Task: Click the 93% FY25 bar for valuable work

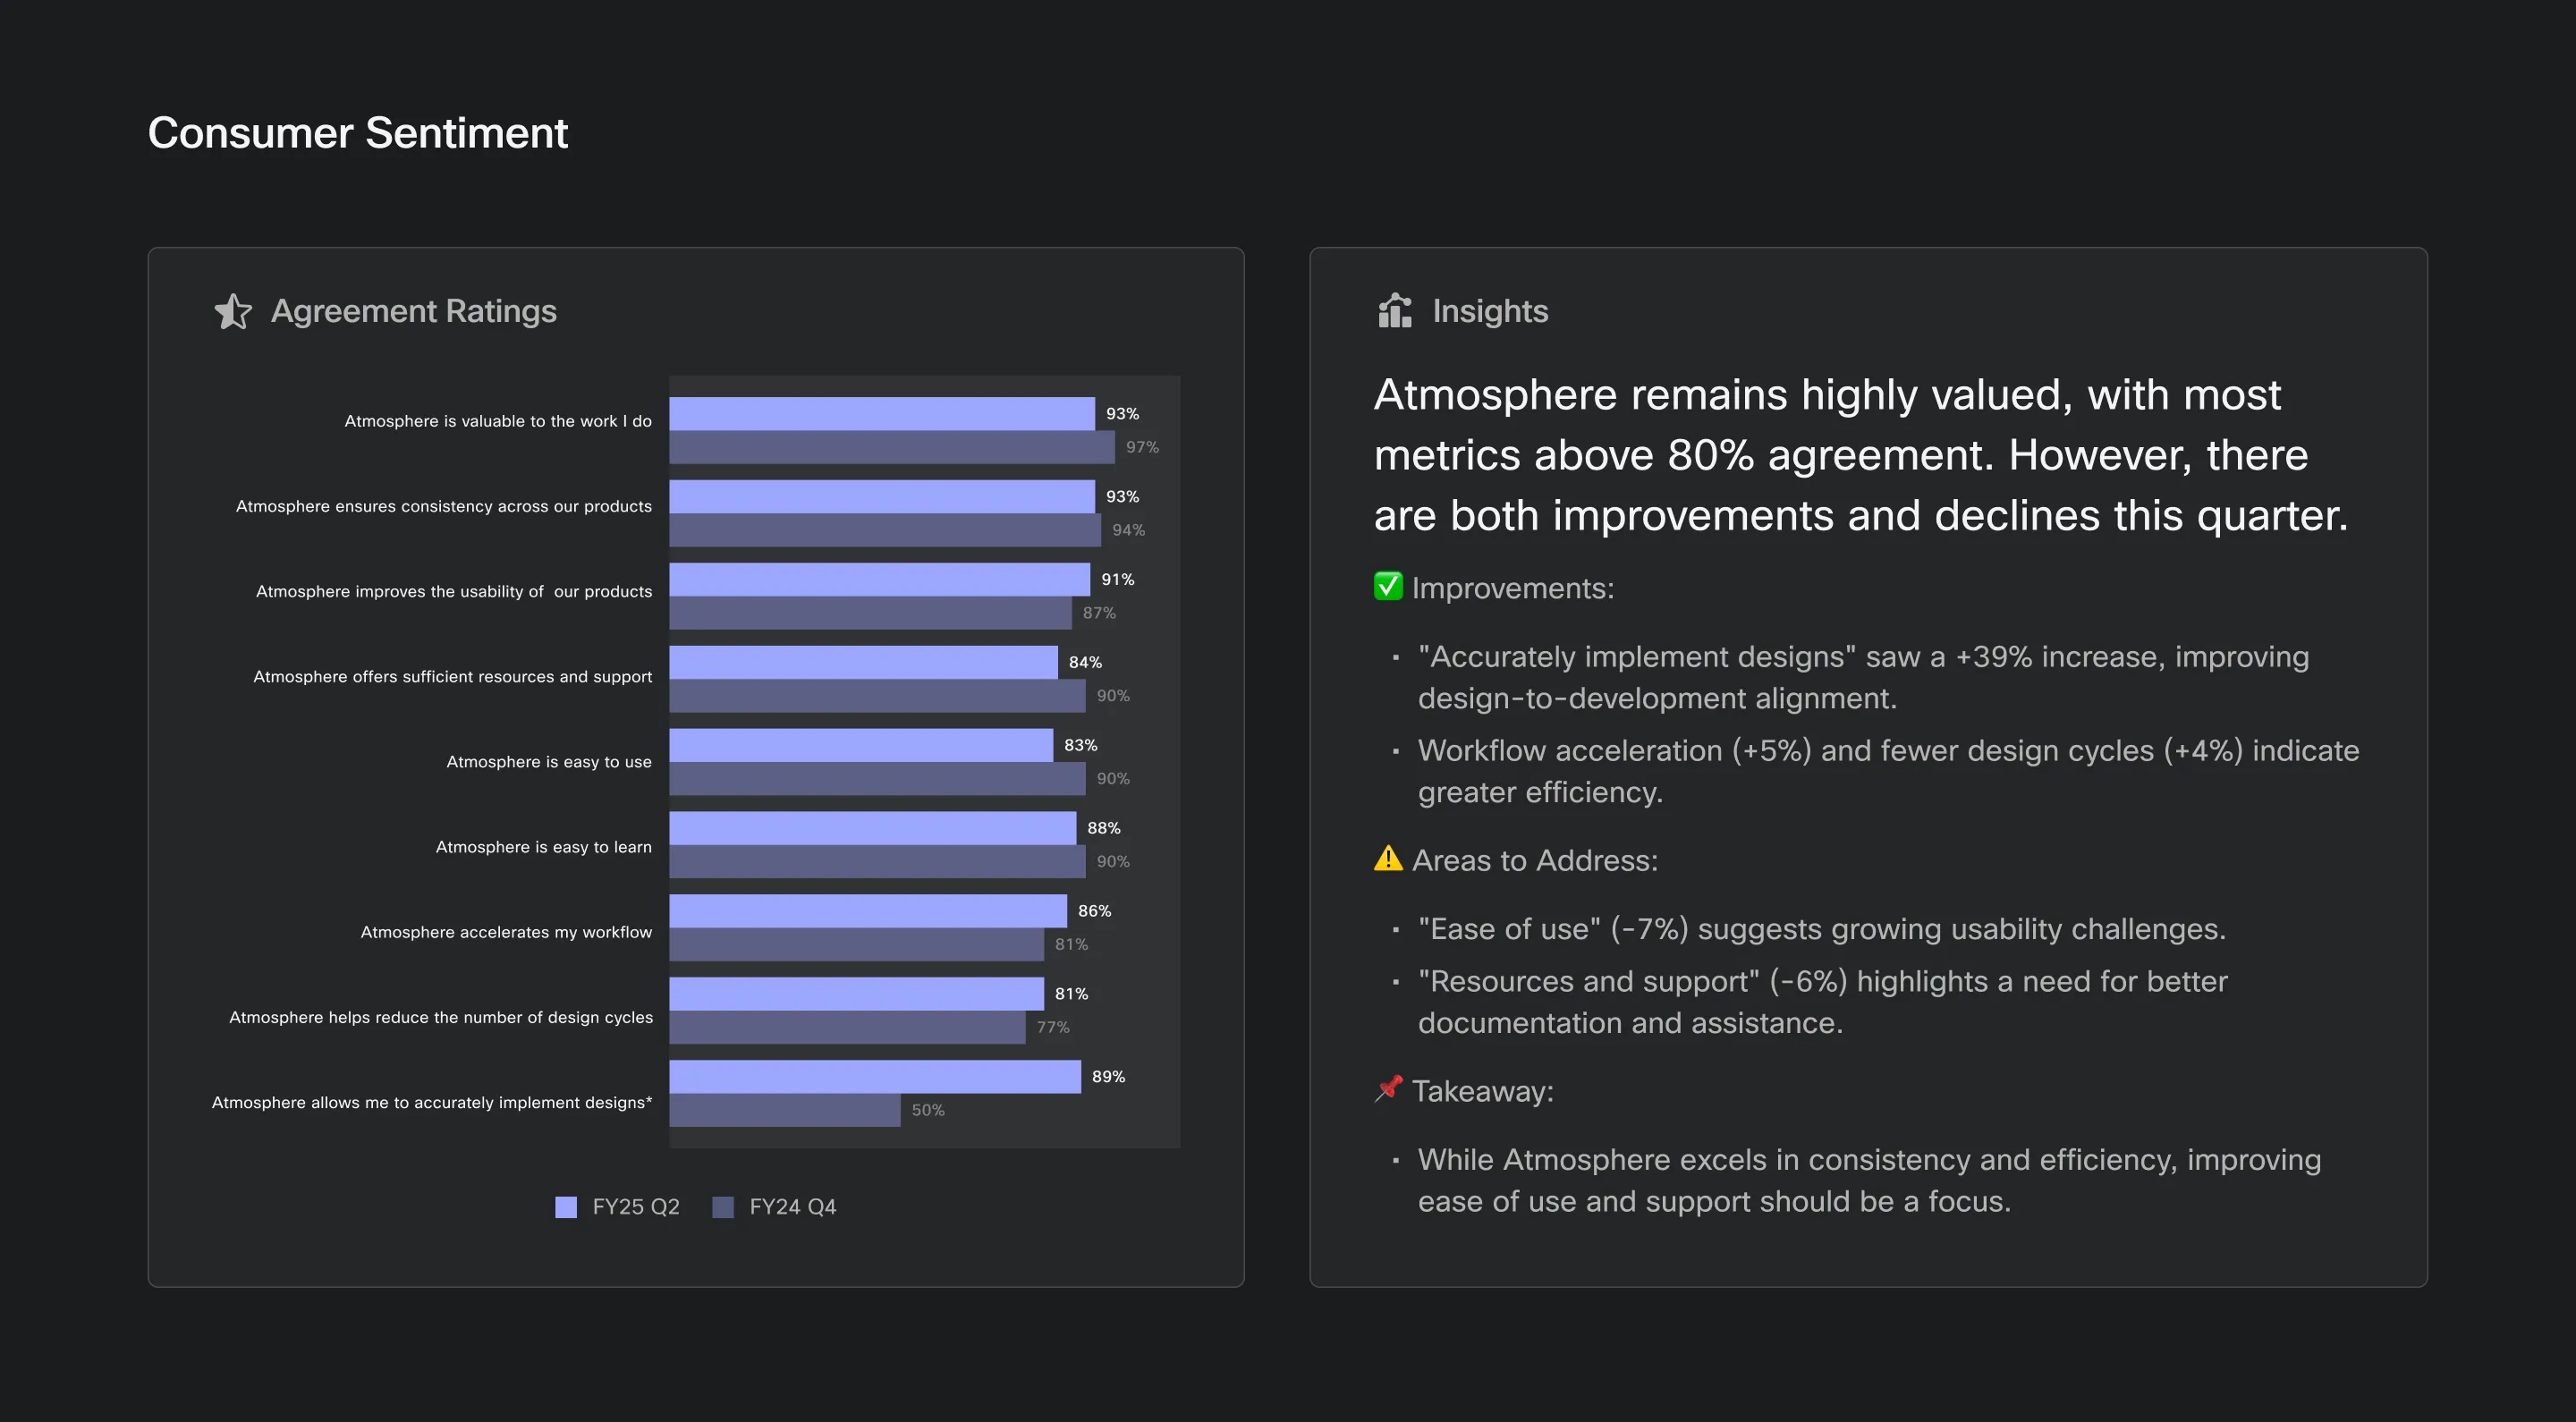Action: pos(881,414)
